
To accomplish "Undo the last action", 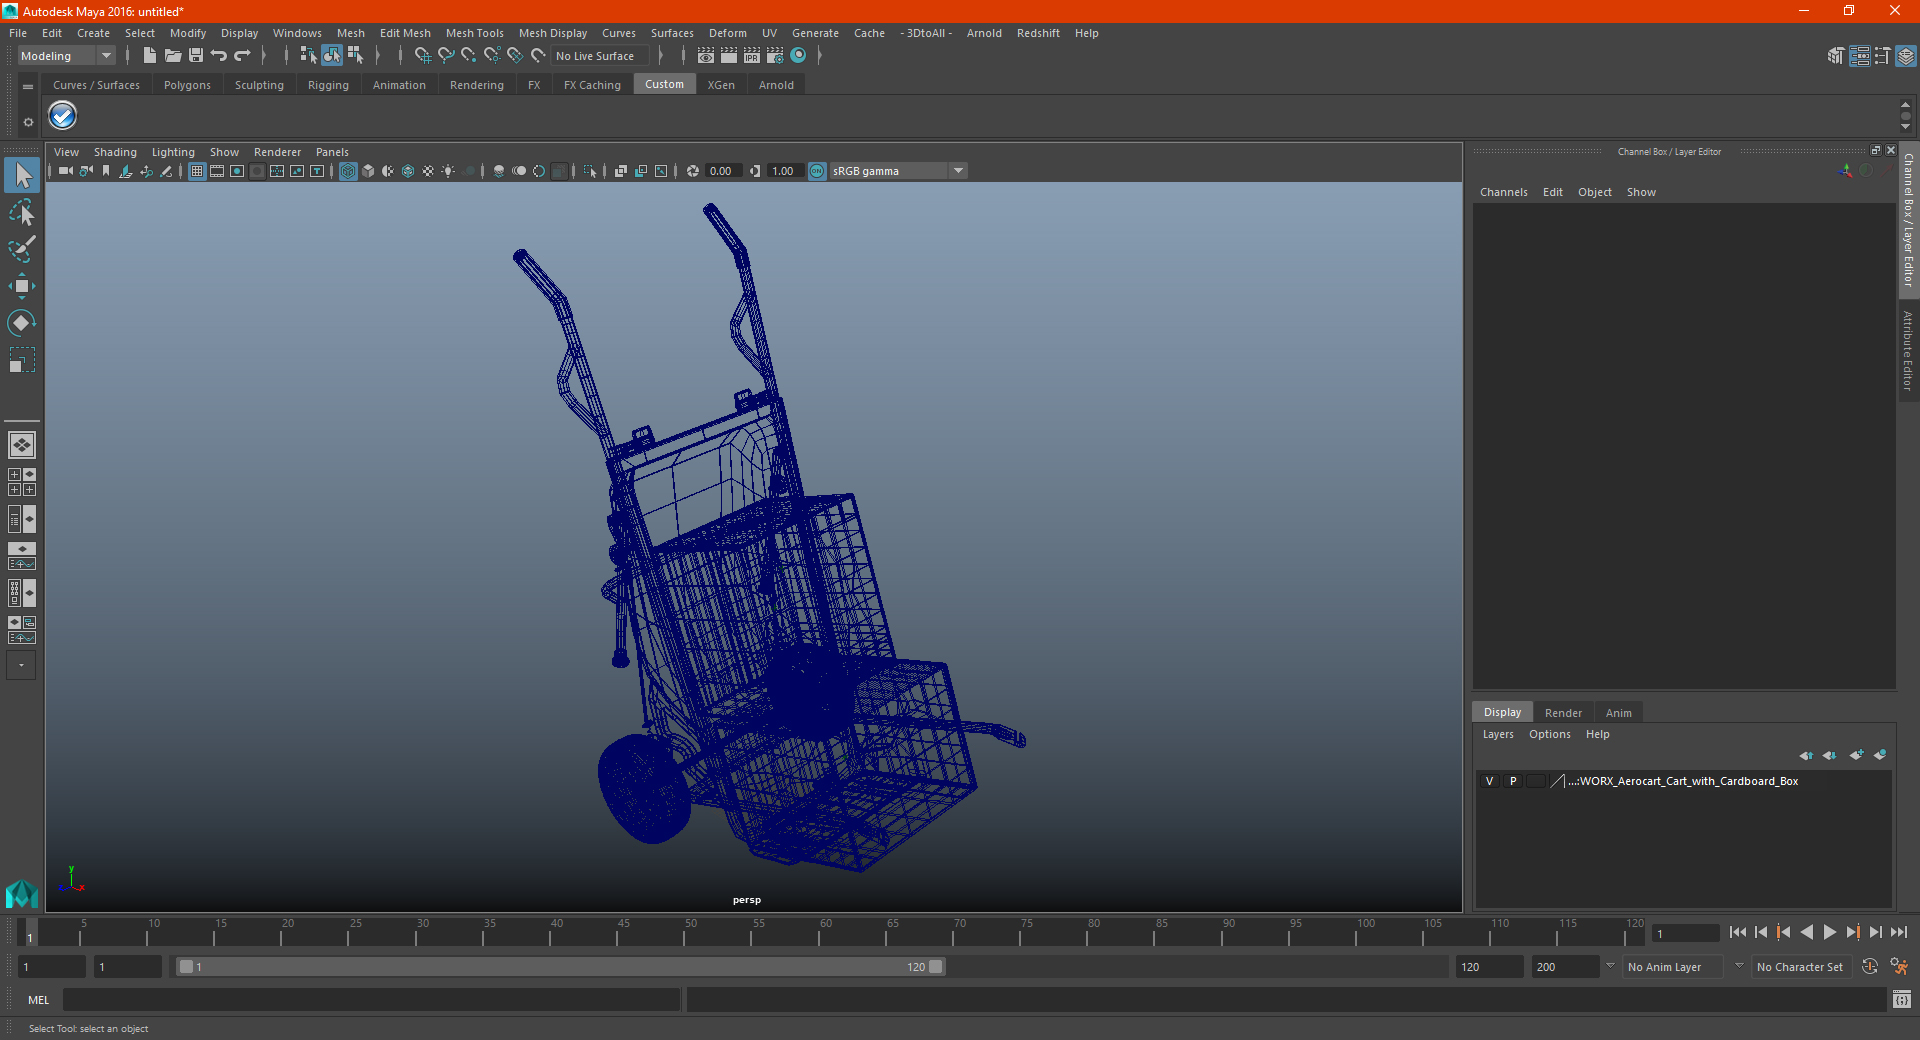I will (219, 56).
